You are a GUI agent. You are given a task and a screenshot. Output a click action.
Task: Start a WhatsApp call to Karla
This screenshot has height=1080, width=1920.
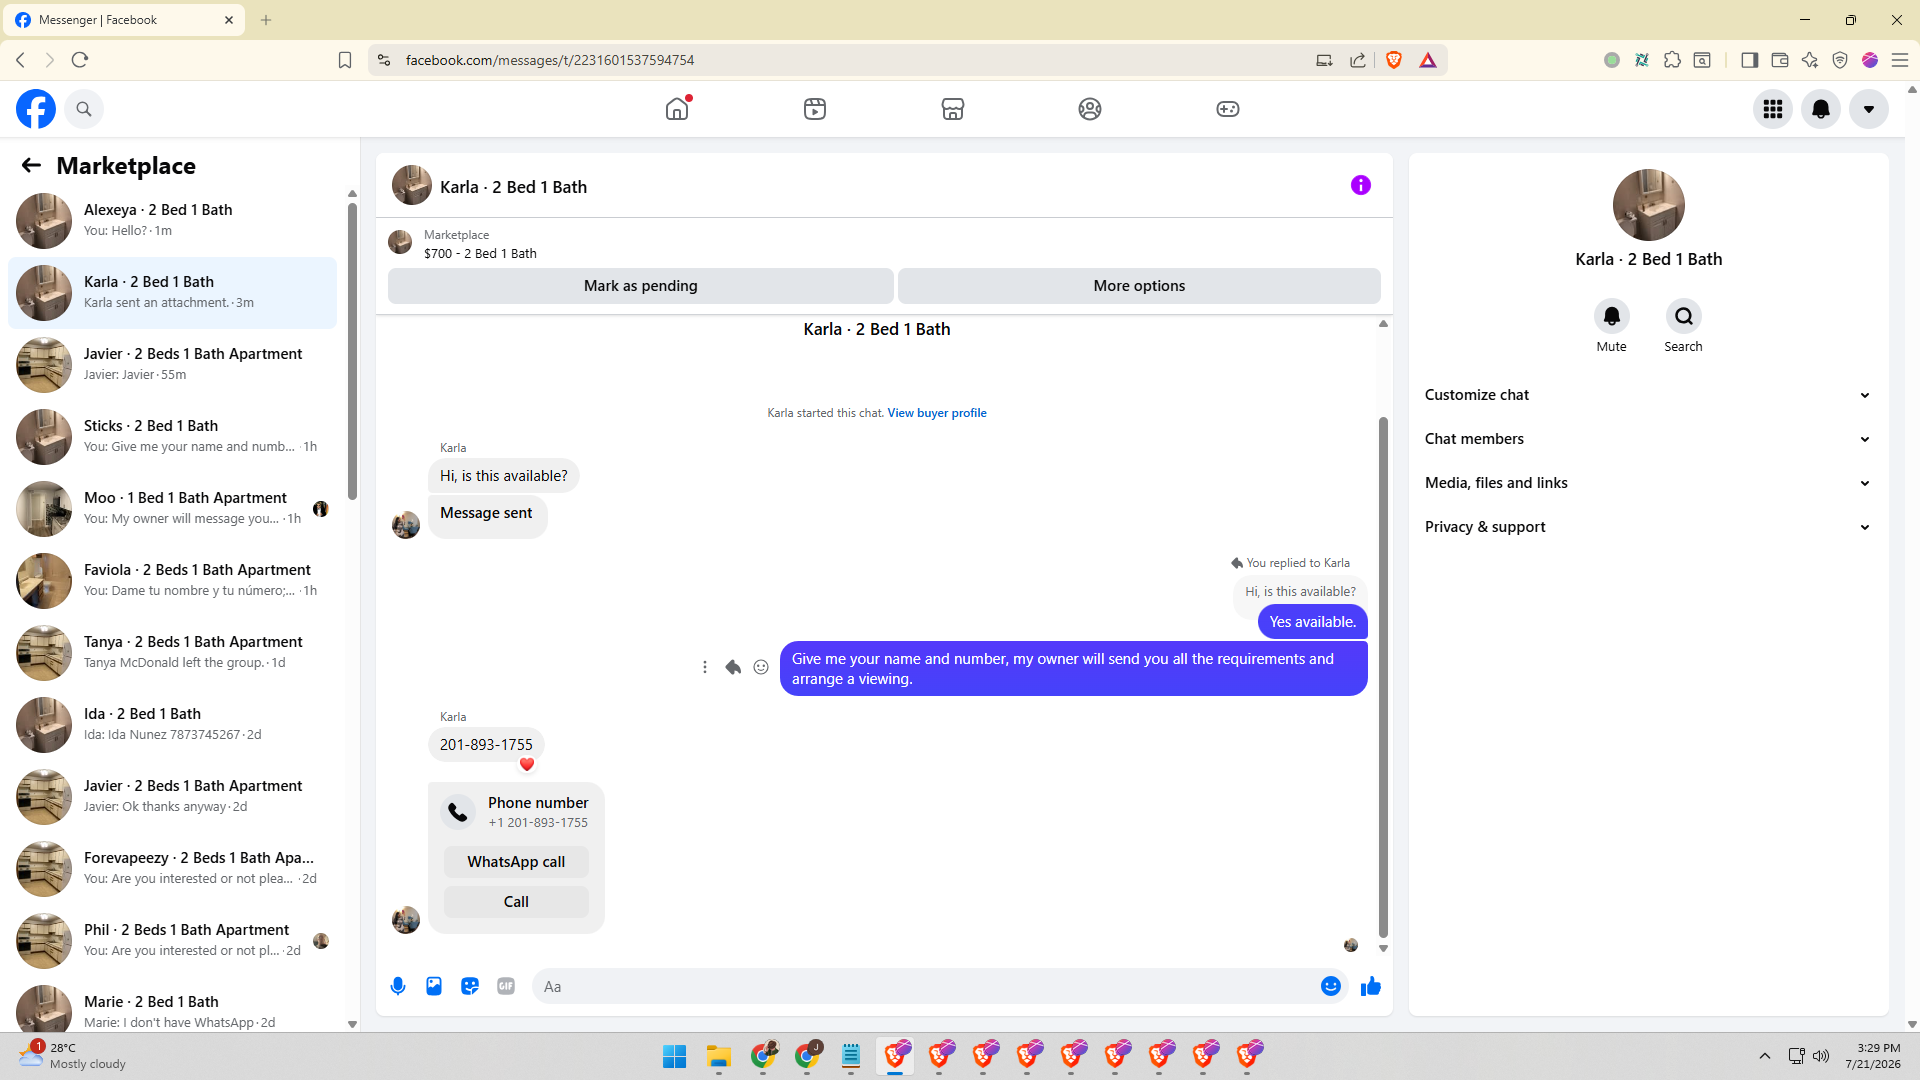[516, 862]
